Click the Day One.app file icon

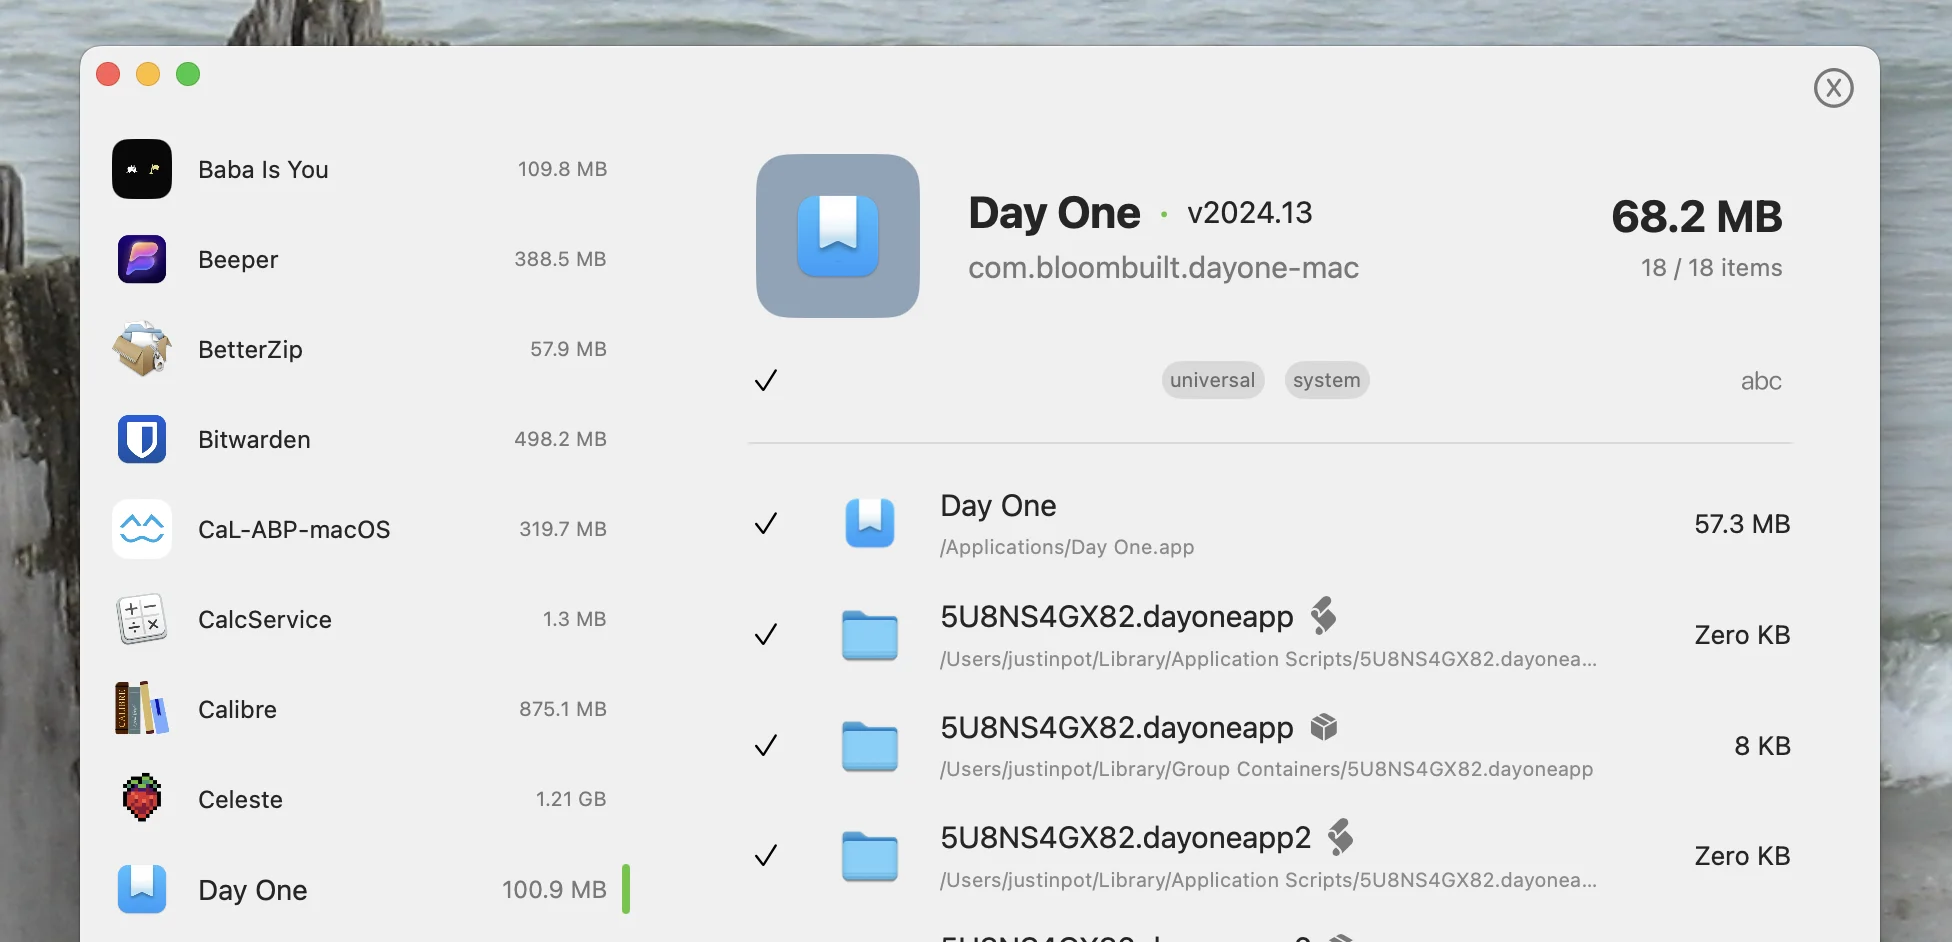pyautogui.click(x=870, y=523)
